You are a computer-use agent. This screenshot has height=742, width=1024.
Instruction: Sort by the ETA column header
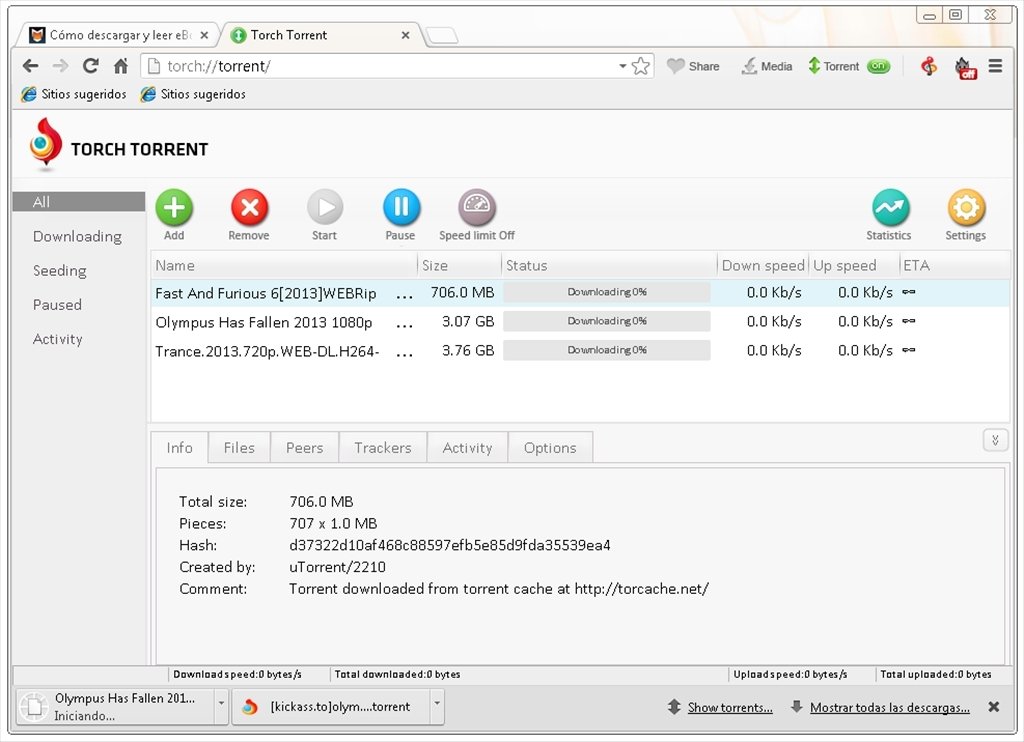955,265
